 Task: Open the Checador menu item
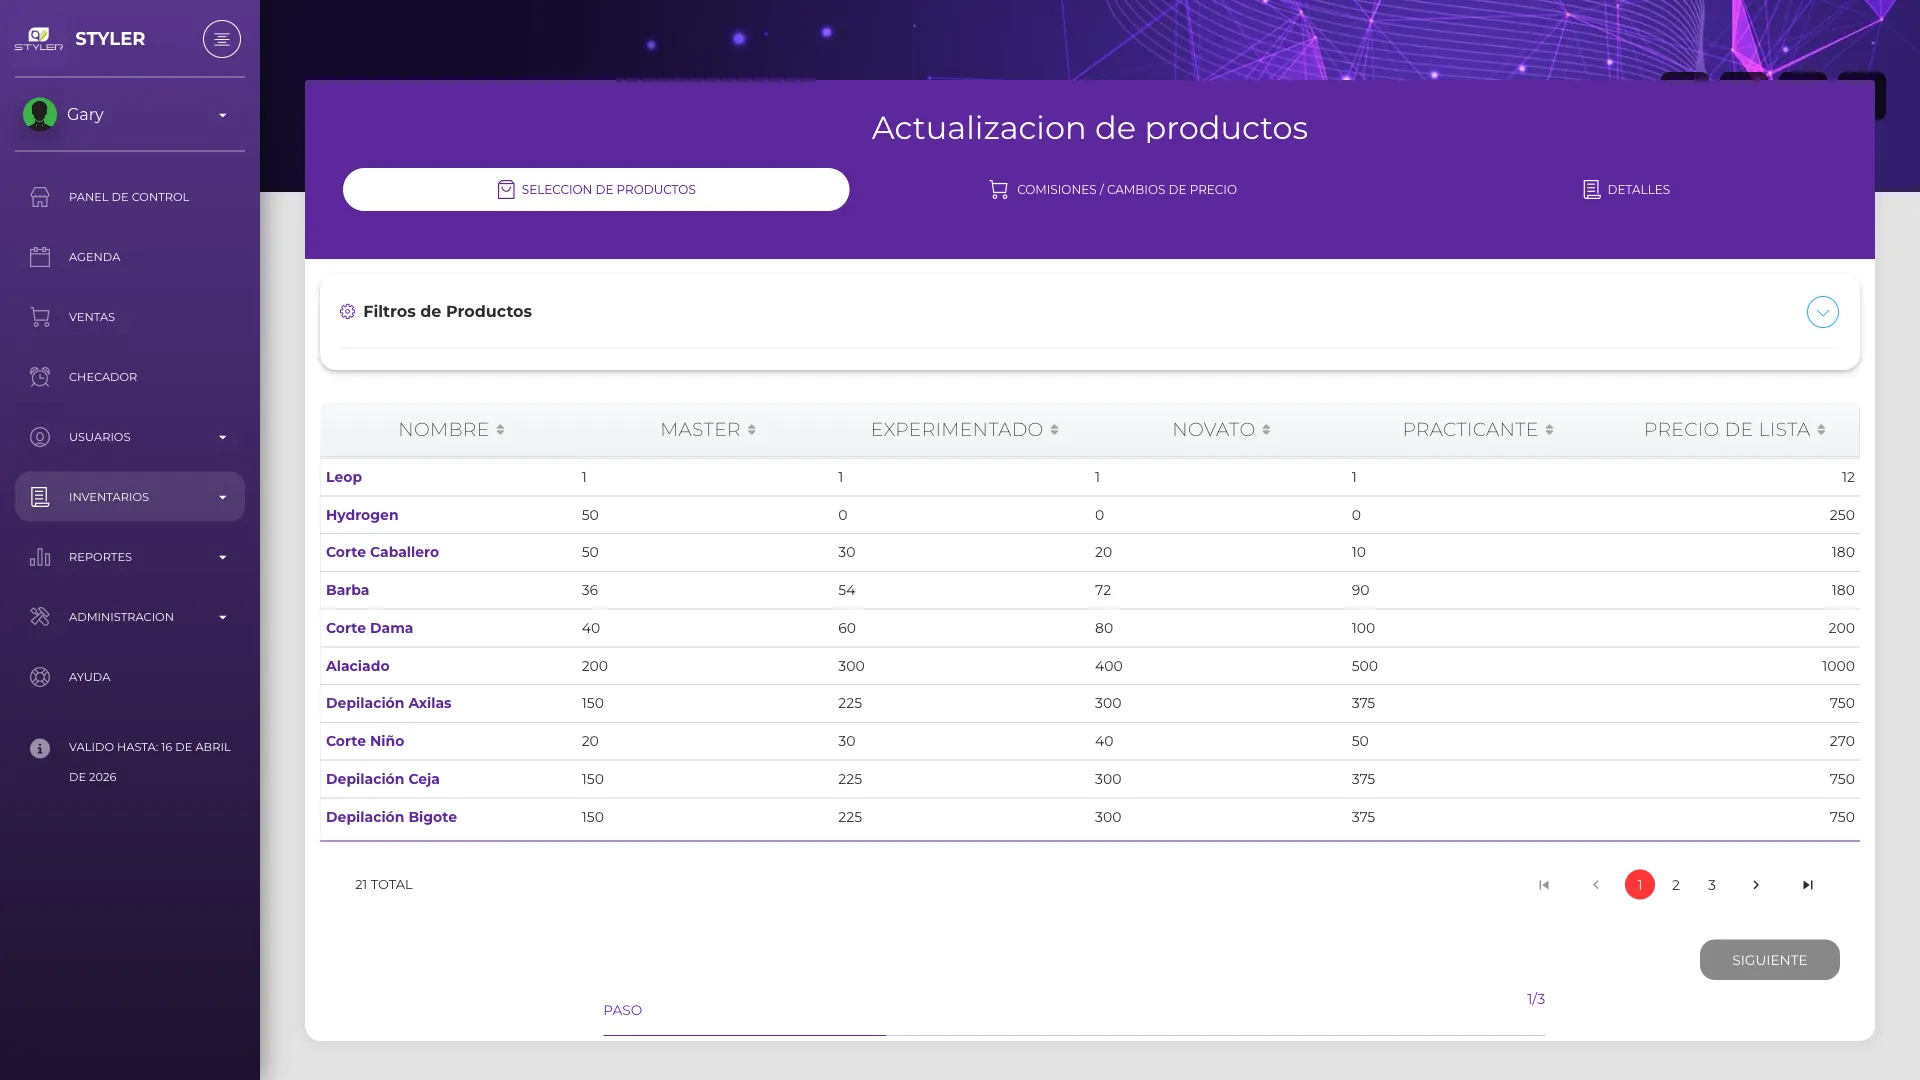[129, 377]
